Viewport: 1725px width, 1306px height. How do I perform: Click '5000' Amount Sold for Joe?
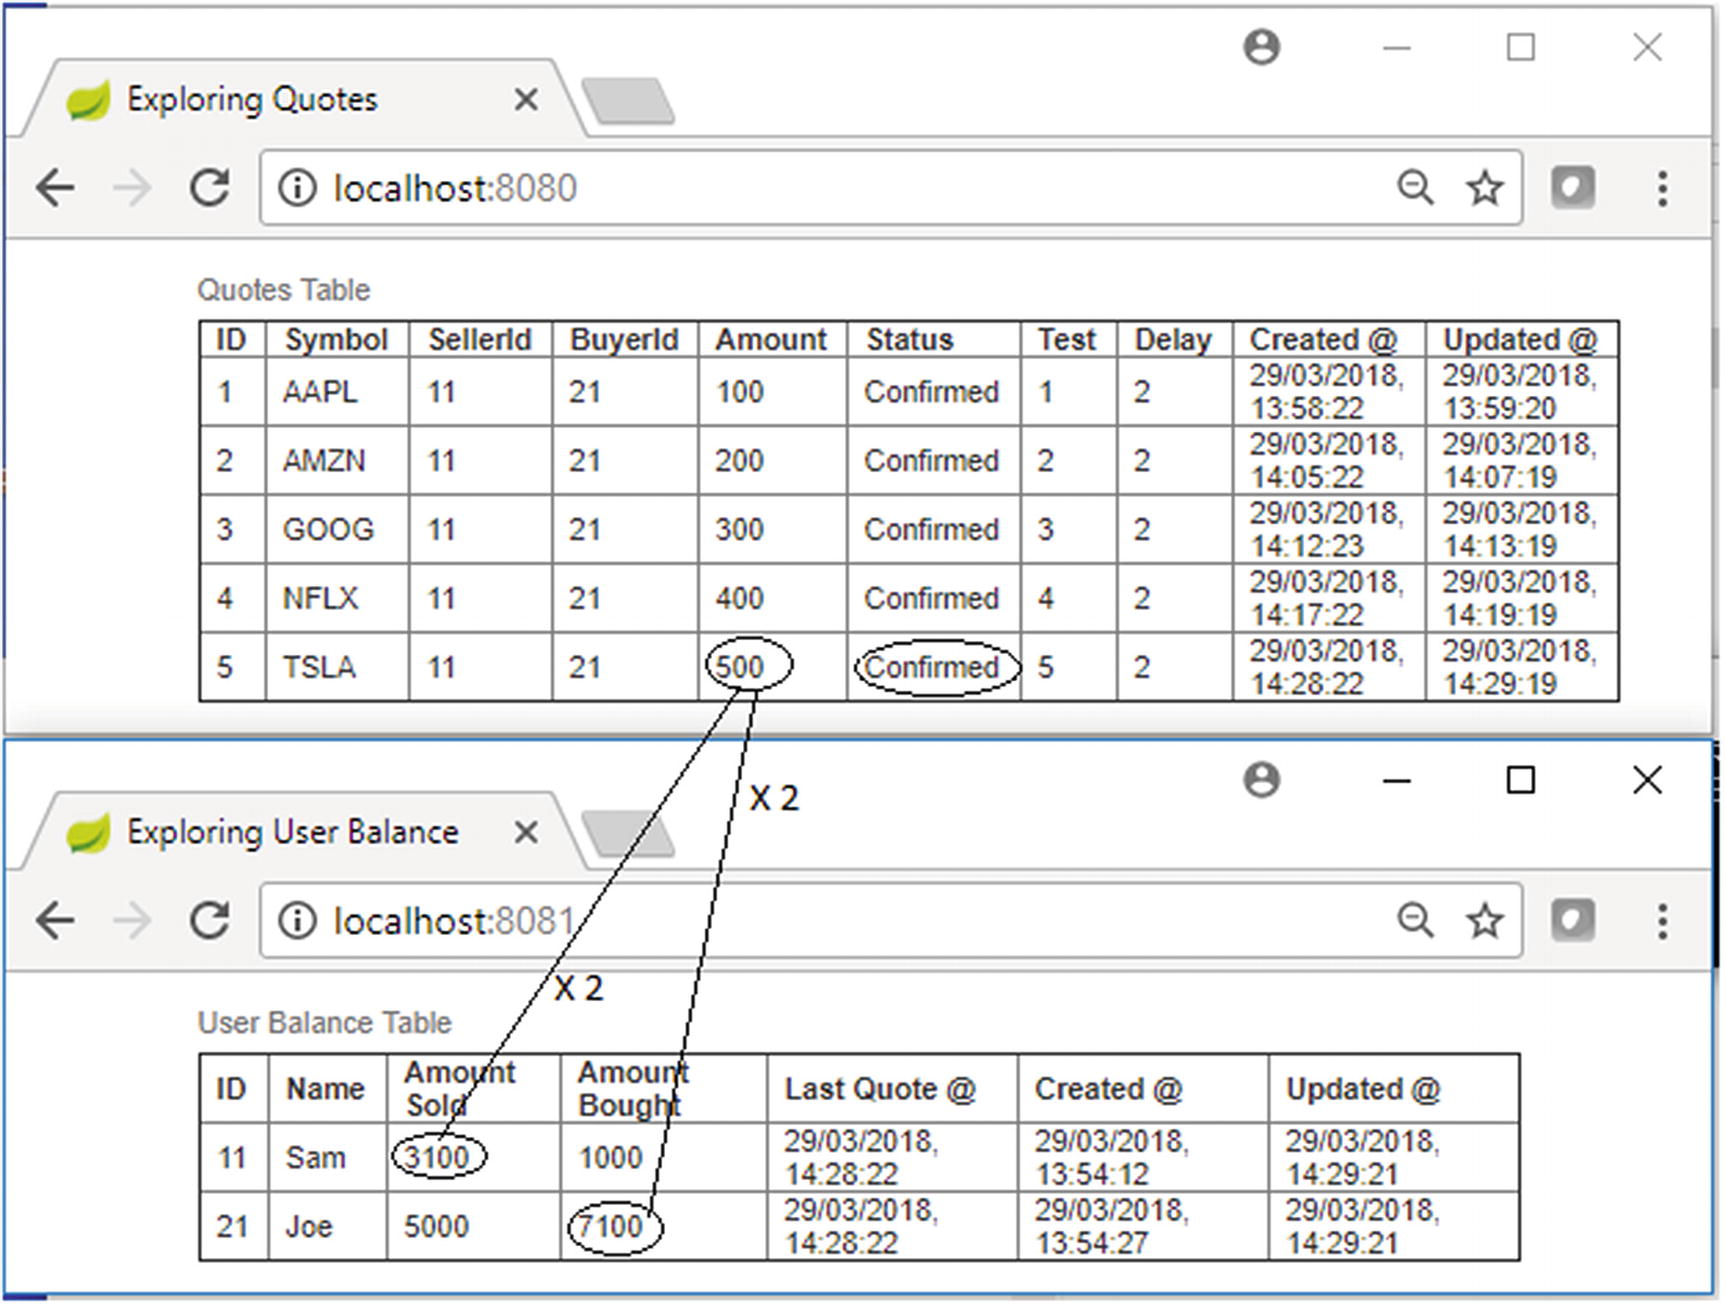[437, 1227]
